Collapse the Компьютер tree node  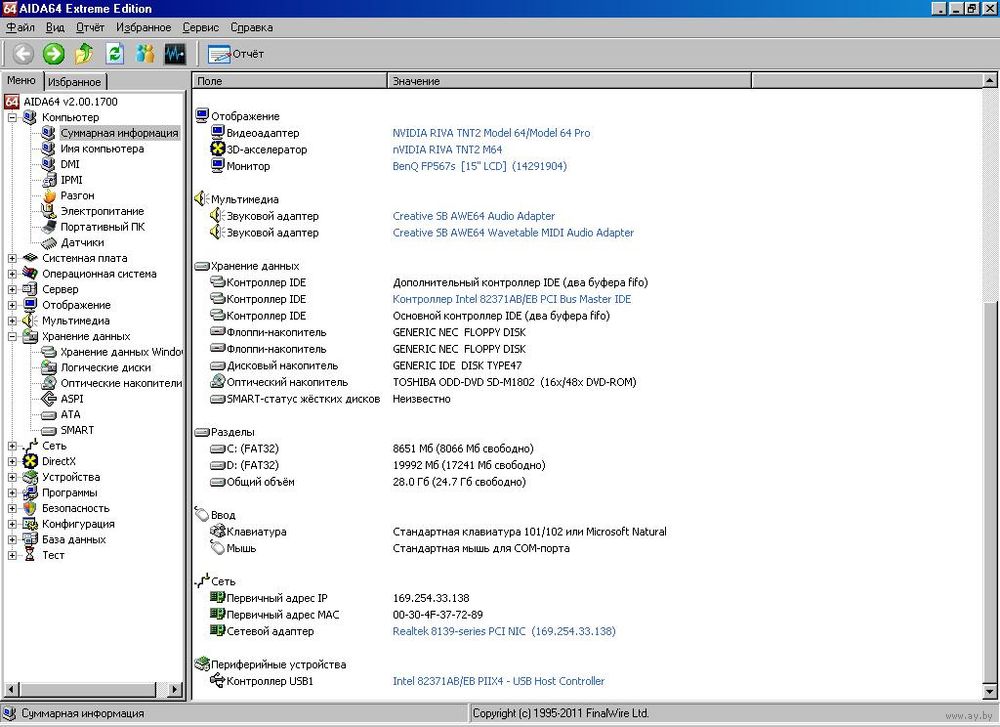click(x=12, y=118)
